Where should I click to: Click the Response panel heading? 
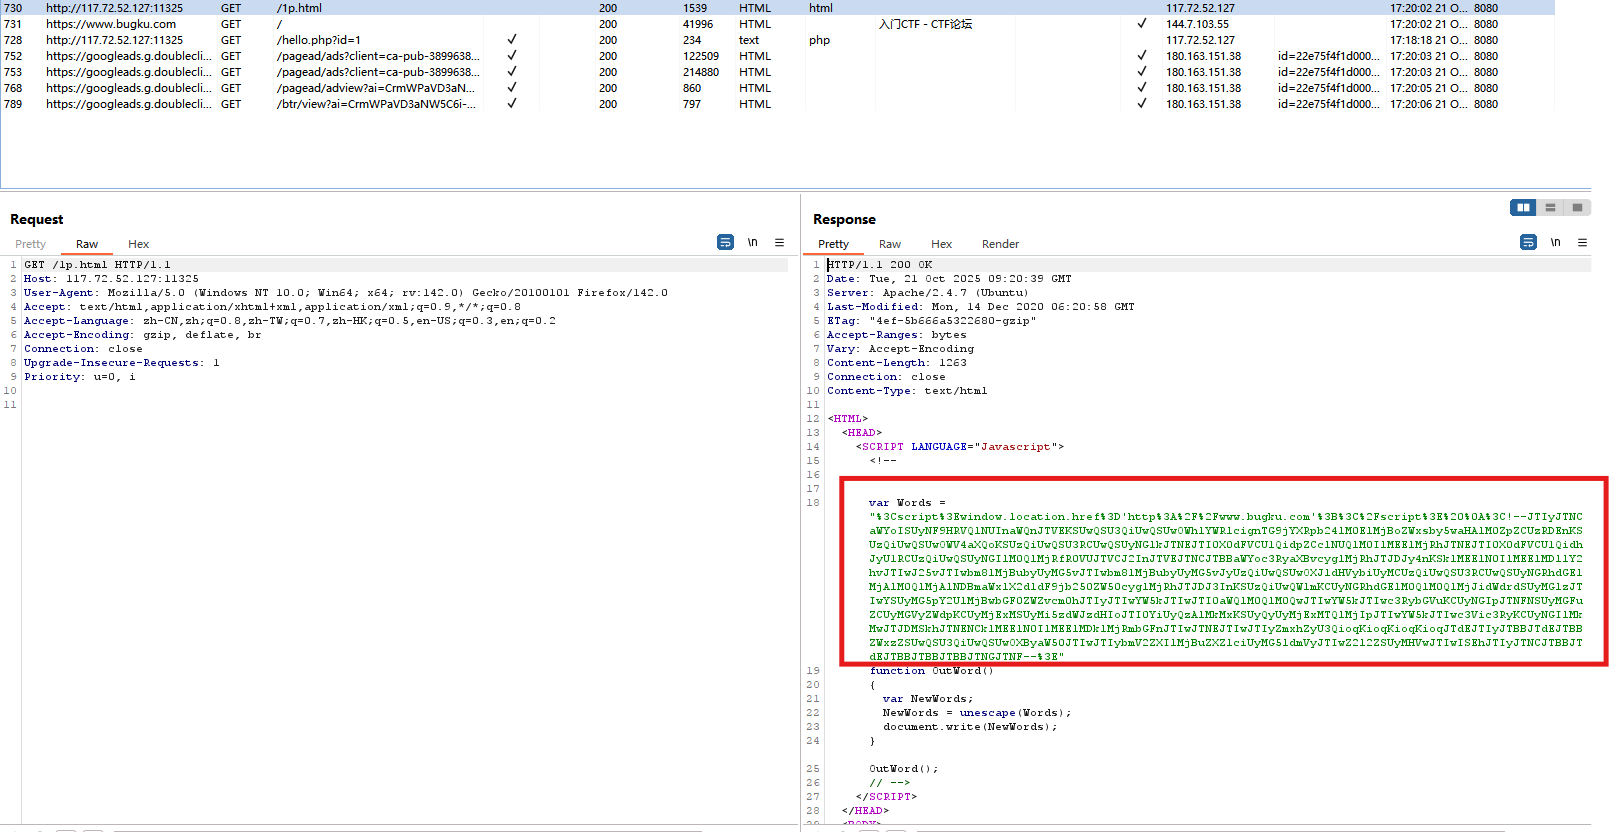point(844,219)
